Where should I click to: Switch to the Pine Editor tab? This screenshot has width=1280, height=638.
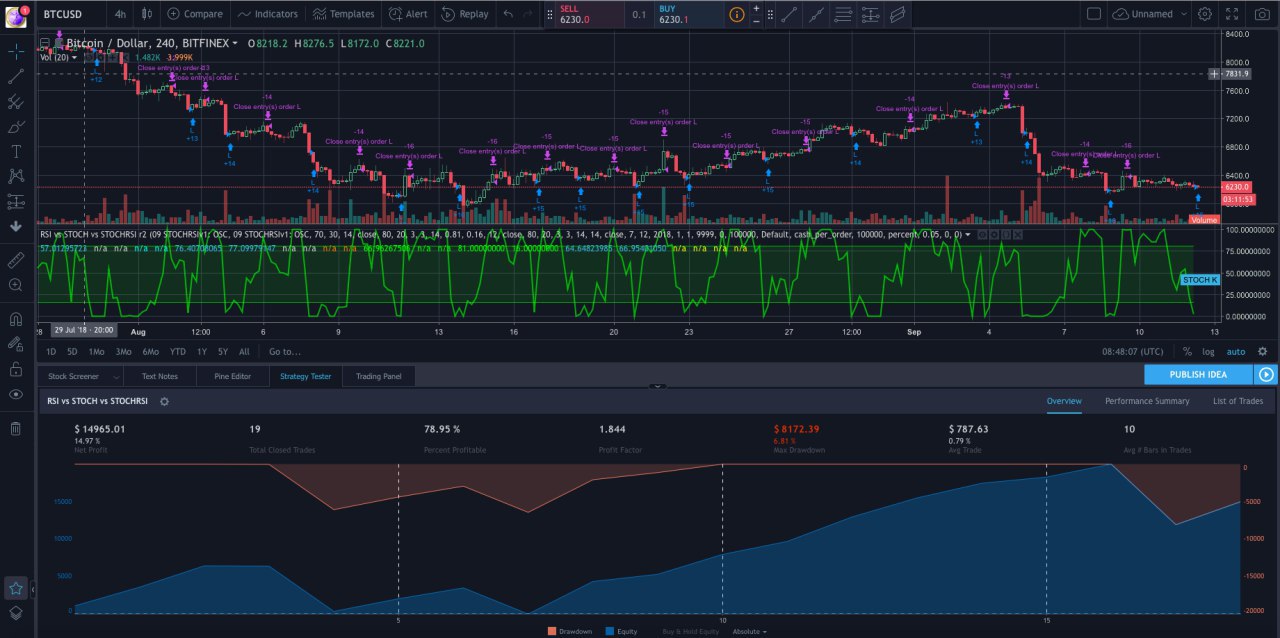point(231,376)
